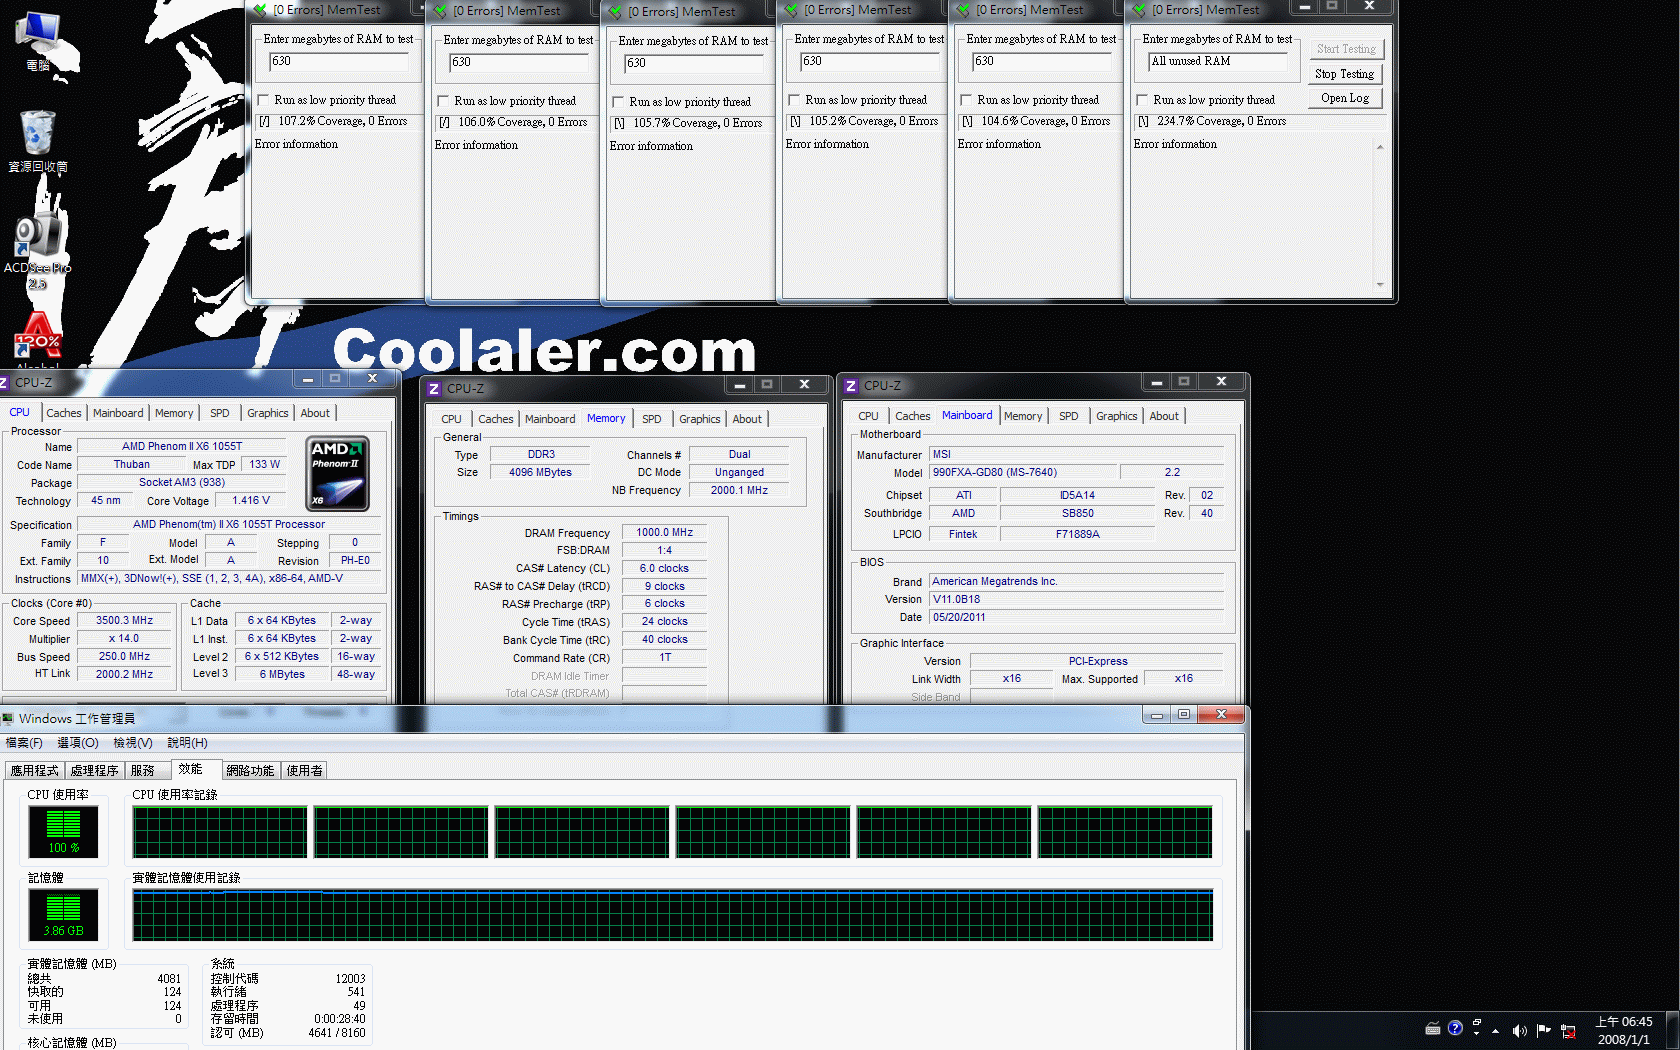This screenshot has width=1680, height=1050.
Task: Click title icon of MemTest window showing 234.7% coverage
Action: (x=1139, y=10)
